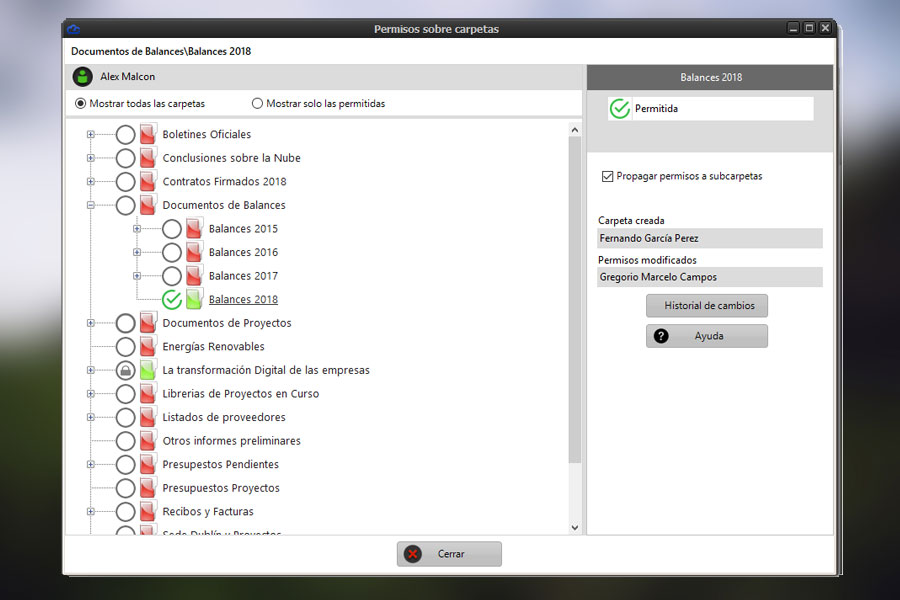900x600 pixels.
Task: Expand the Boletines Oficiales tree node
Action: (x=91, y=134)
